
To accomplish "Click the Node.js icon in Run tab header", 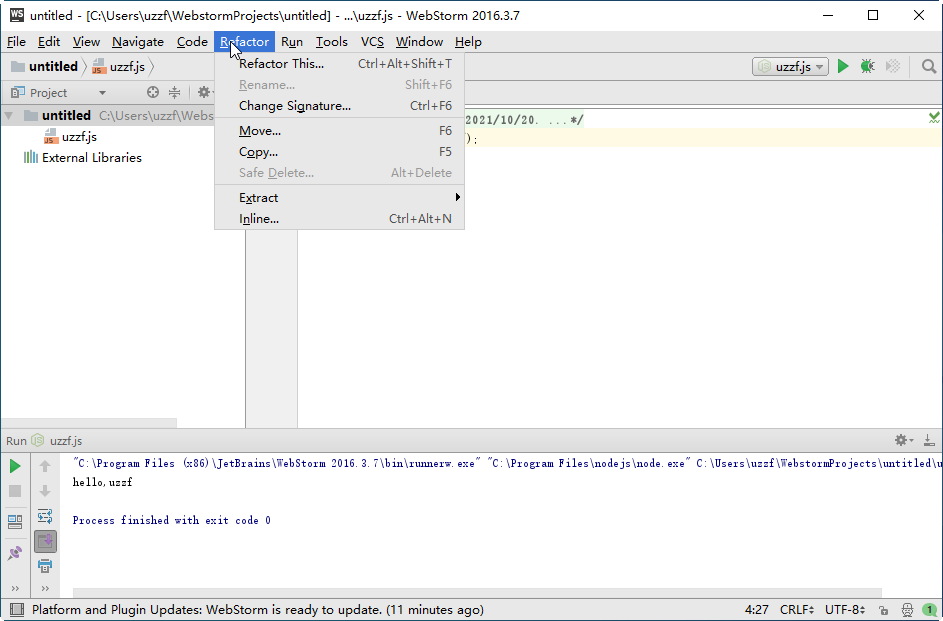I will tap(38, 440).
